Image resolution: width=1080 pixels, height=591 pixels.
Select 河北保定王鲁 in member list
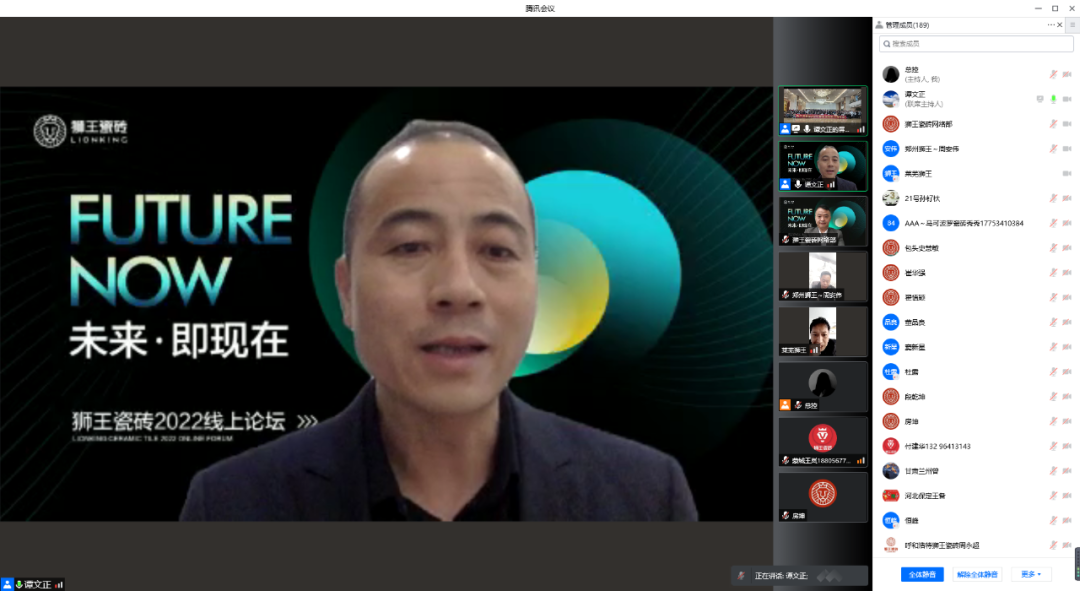(x=925, y=496)
